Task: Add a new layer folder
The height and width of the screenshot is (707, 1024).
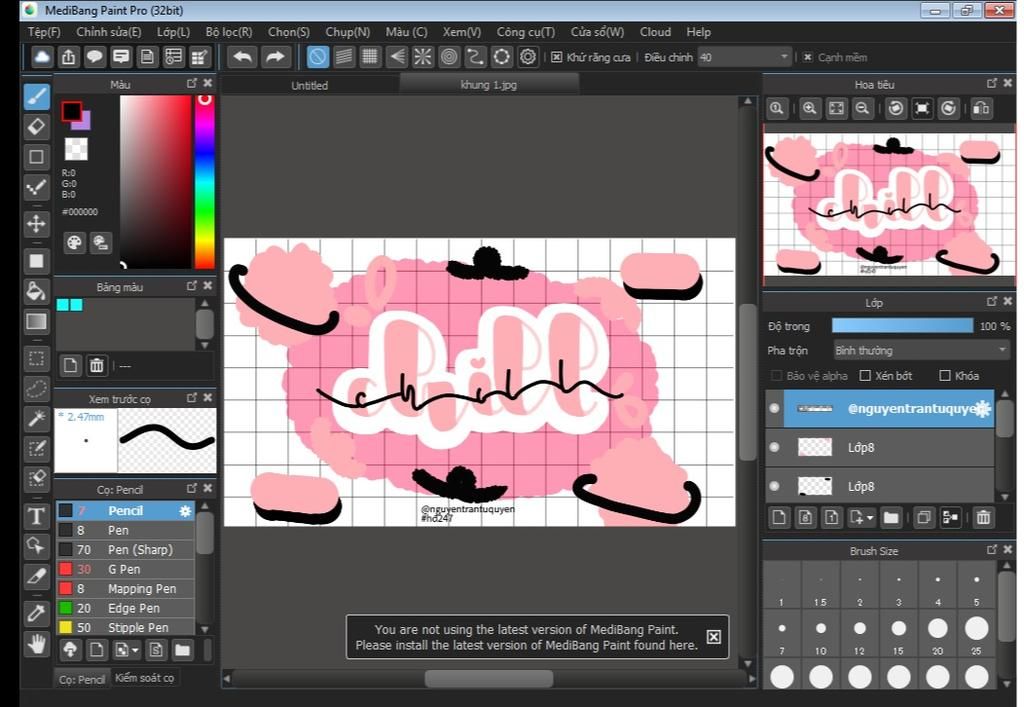Action: (x=891, y=518)
